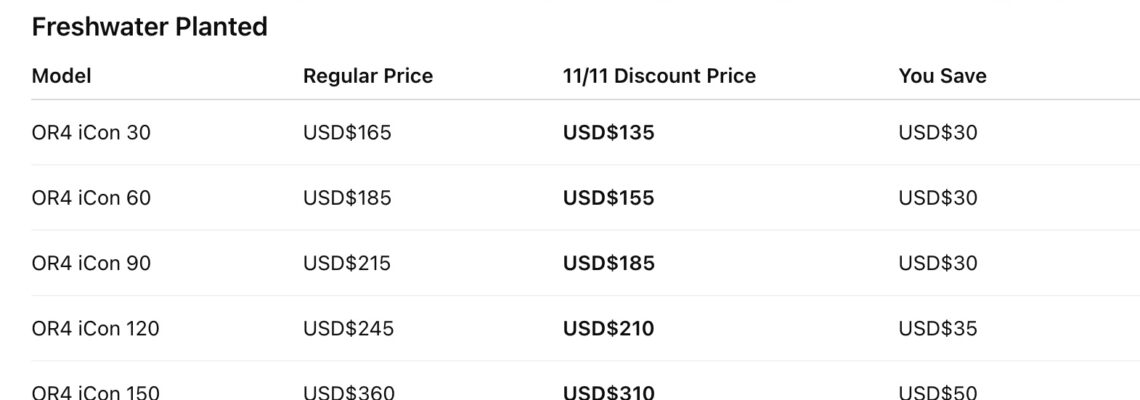This screenshot has width=1140, height=400.
Task: Select the OR4 iCon 120 model name
Action: click(95, 328)
